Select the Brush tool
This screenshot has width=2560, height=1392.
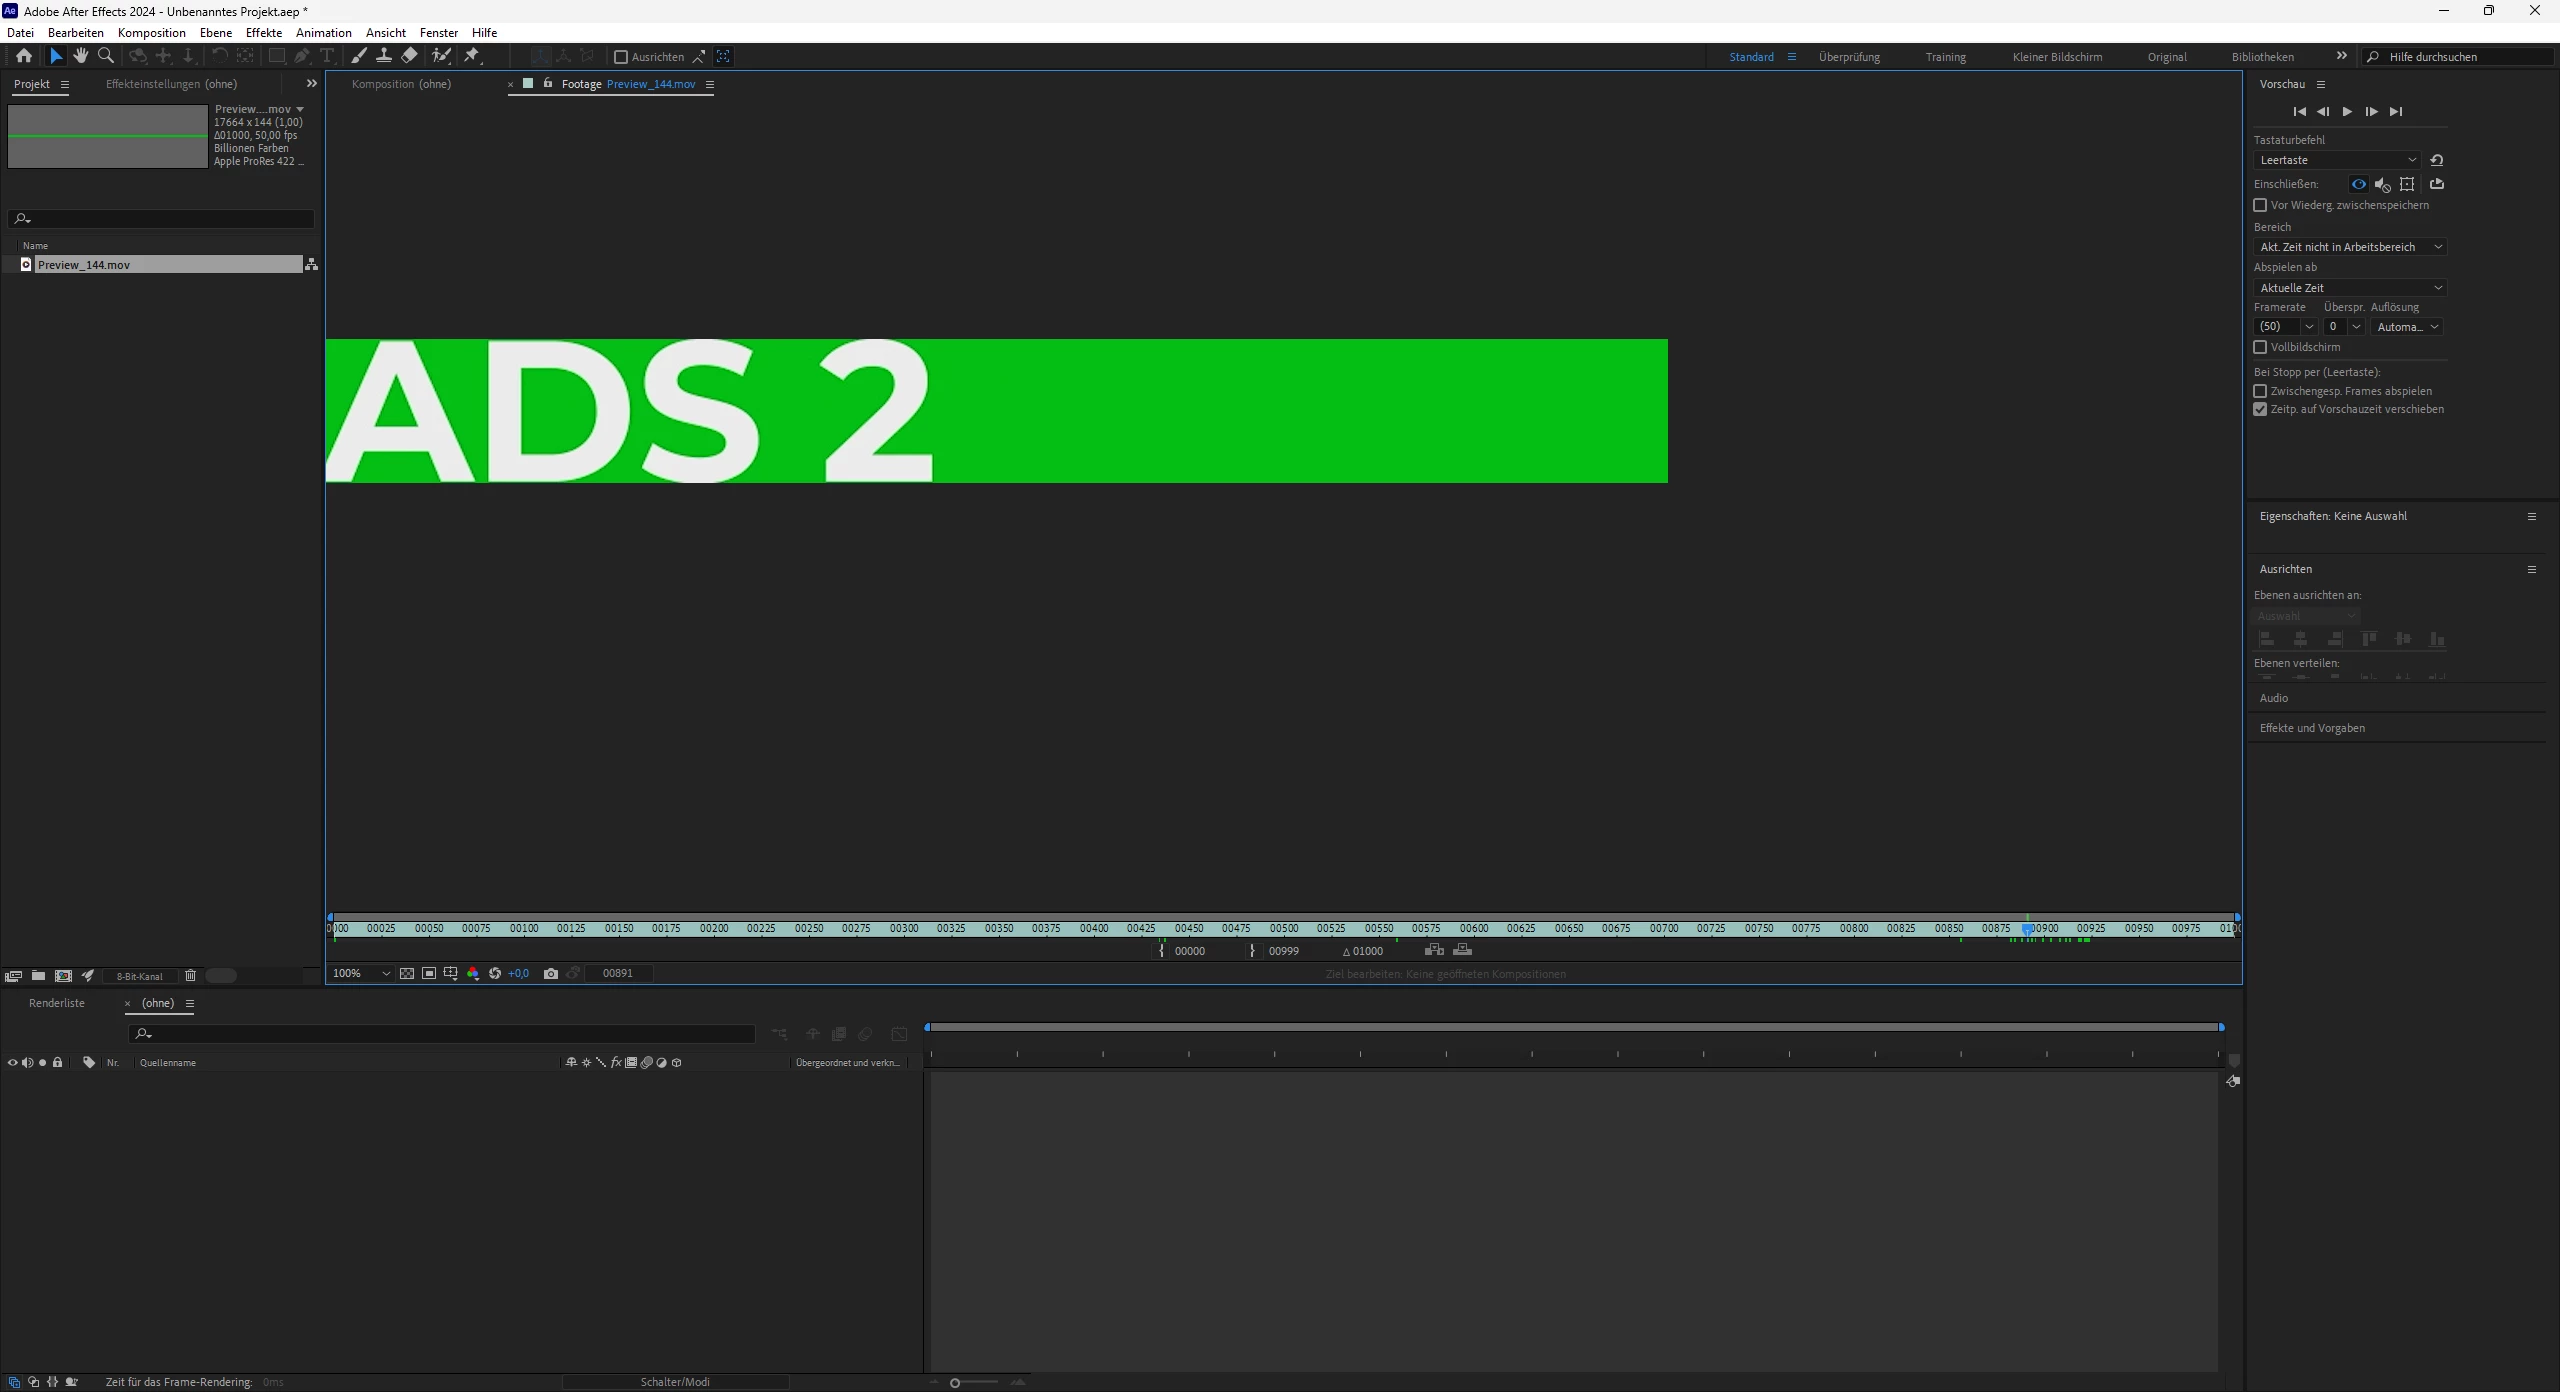[359, 56]
